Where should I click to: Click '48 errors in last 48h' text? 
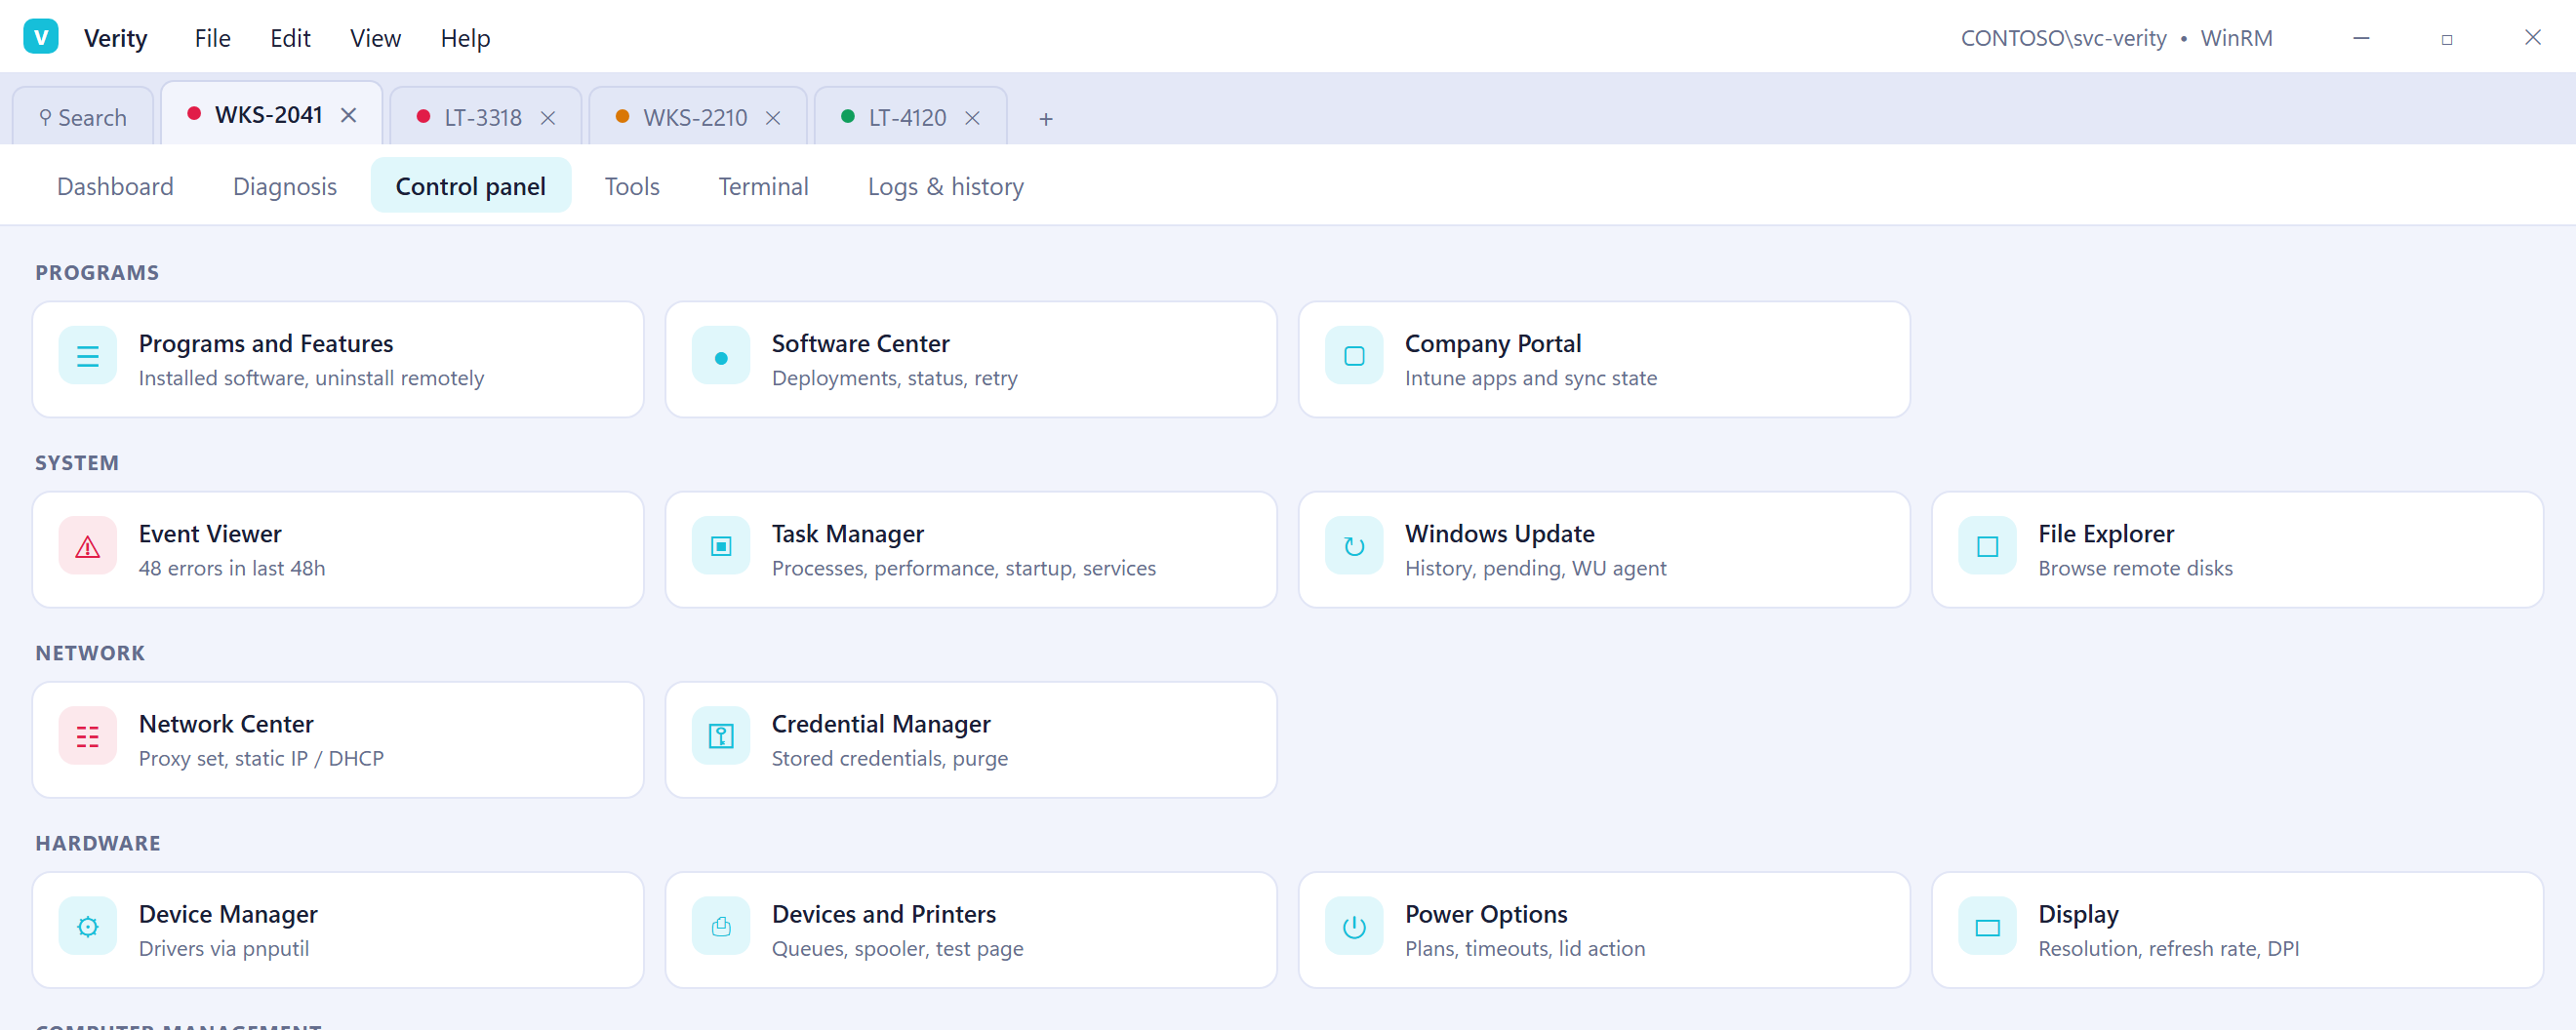(232, 568)
